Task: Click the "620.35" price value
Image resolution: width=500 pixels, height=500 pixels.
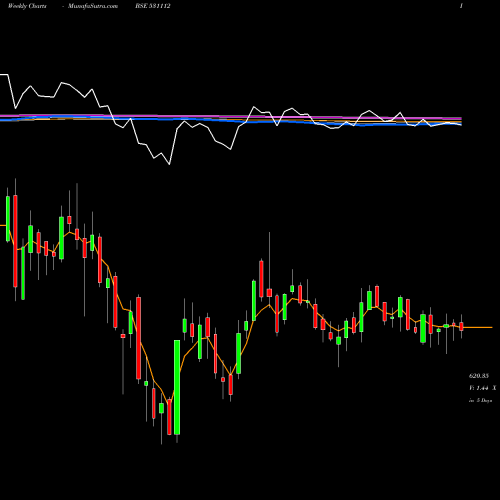Action: tap(479, 376)
